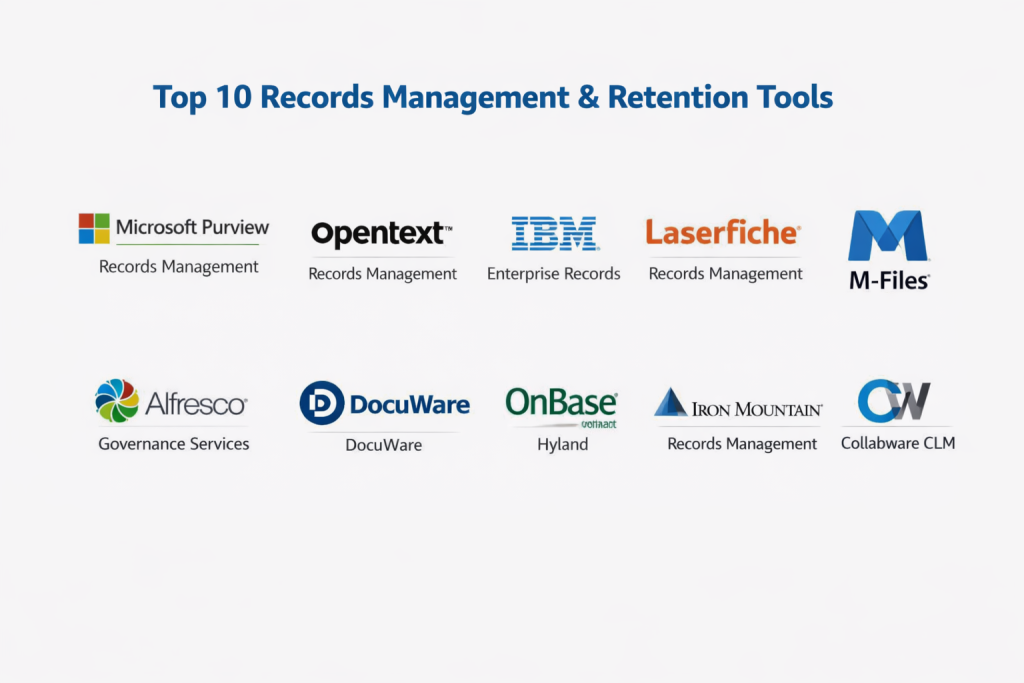This screenshot has height=683, width=1024.
Task: Select the Collabware CW logo
Action: tap(894, 401)
